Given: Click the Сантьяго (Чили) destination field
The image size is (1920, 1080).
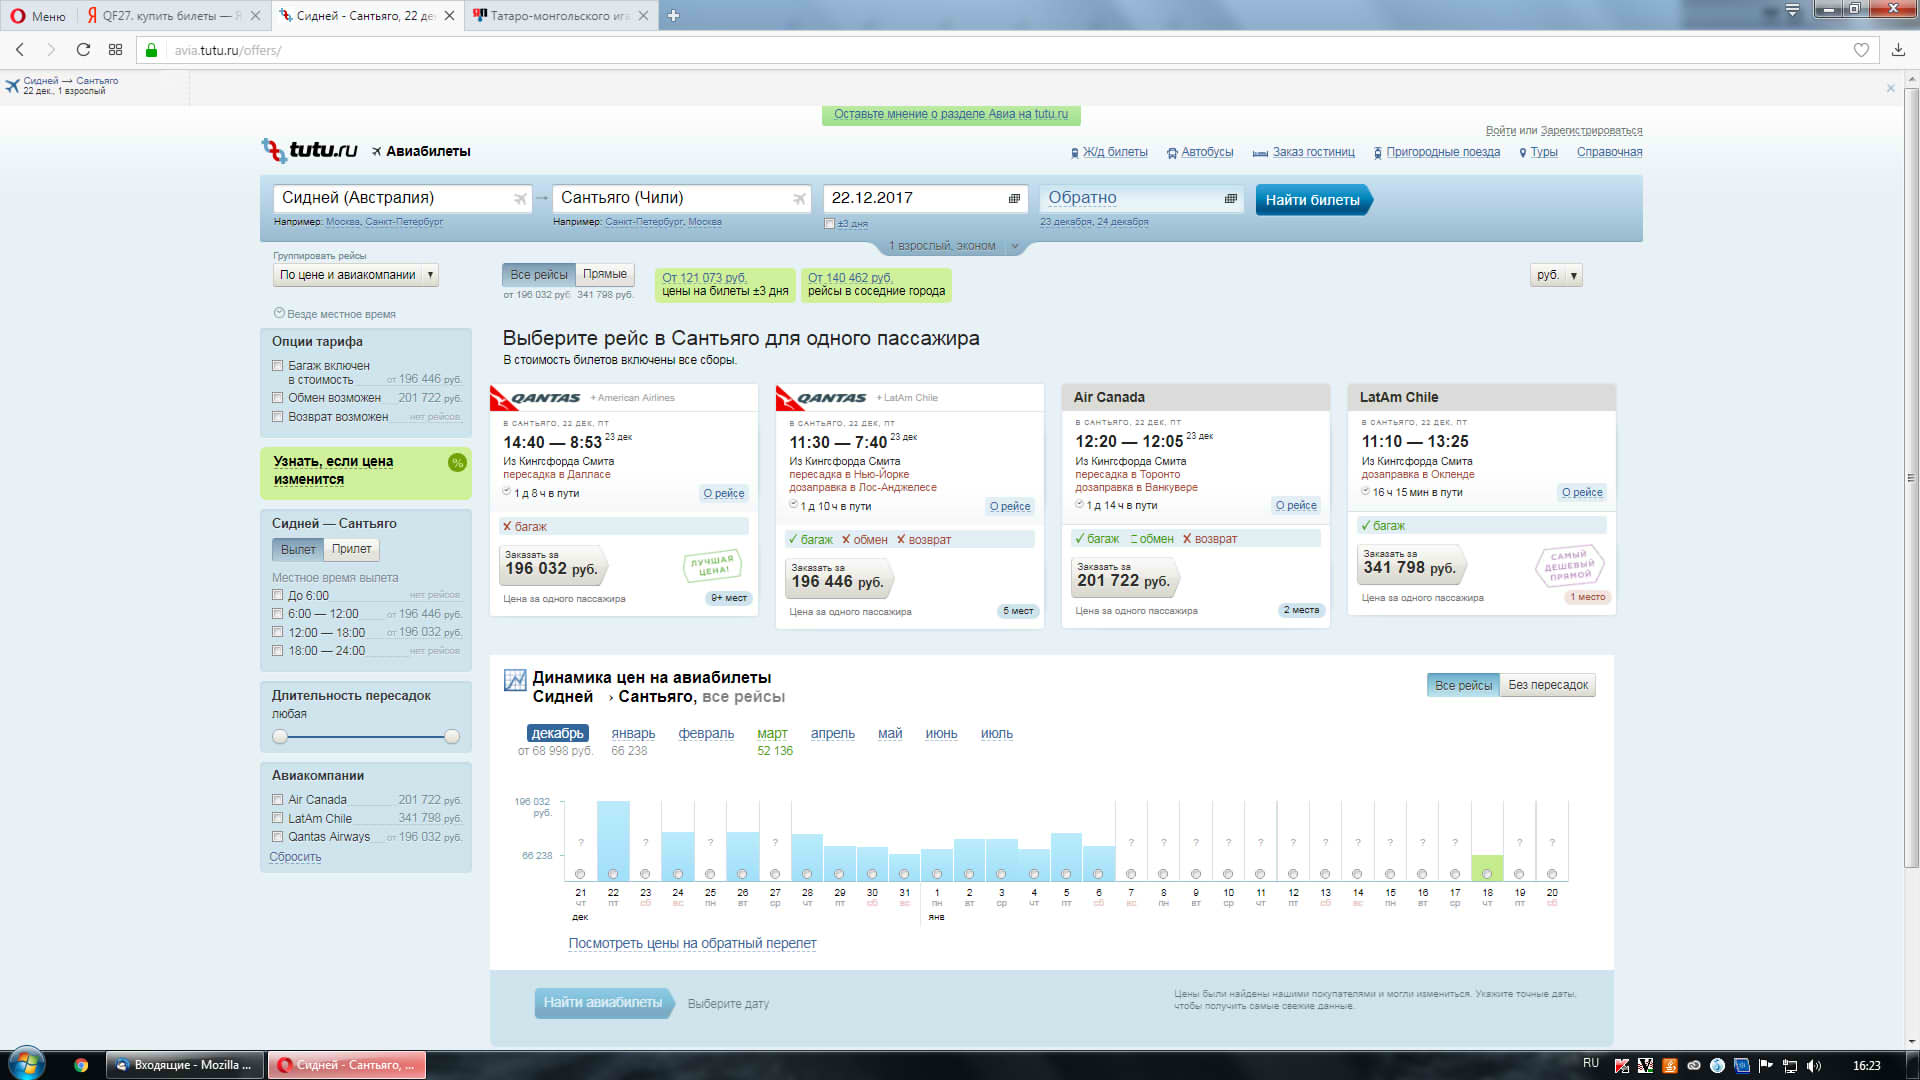Looking at the screenshot, I should (681, 198).
